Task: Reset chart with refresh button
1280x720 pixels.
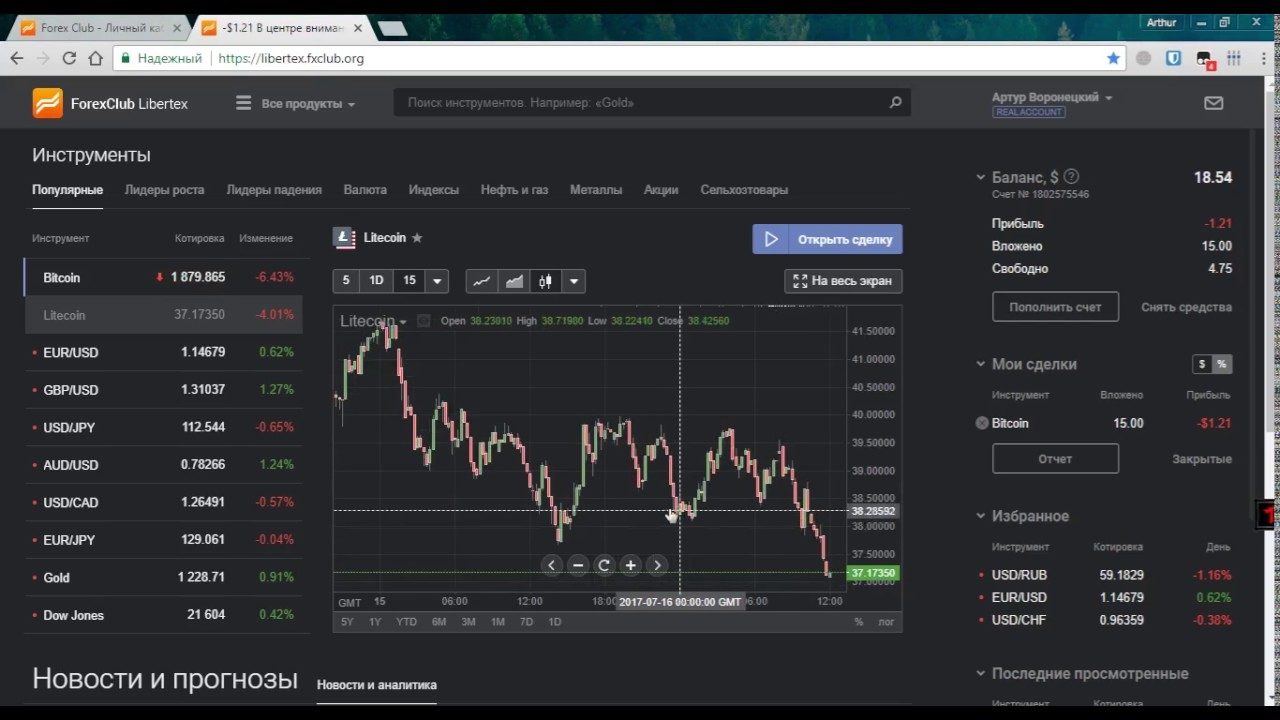Action: (x=604, y=565)
